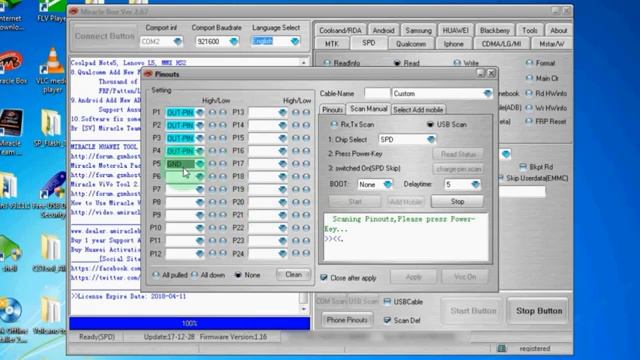This screenshot has height=360, width=640.
Task: Open the Cable Name Custom dropdown
Action: pyautogui.click(x=487, y=93)
